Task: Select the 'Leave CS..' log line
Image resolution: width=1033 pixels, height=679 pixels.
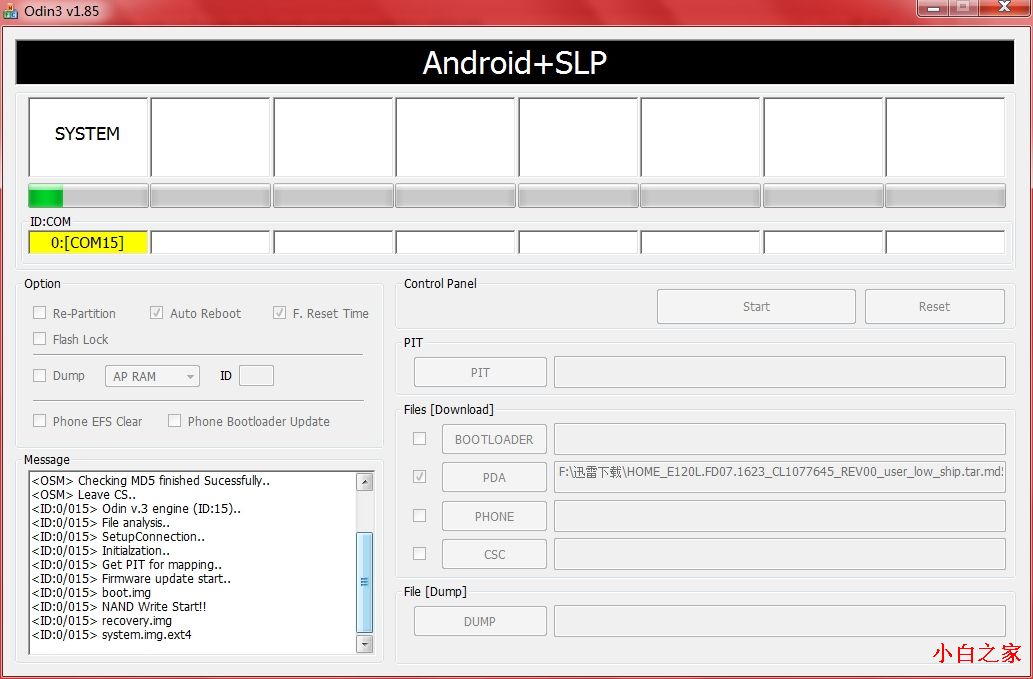Action: click(x=84, y=495)
